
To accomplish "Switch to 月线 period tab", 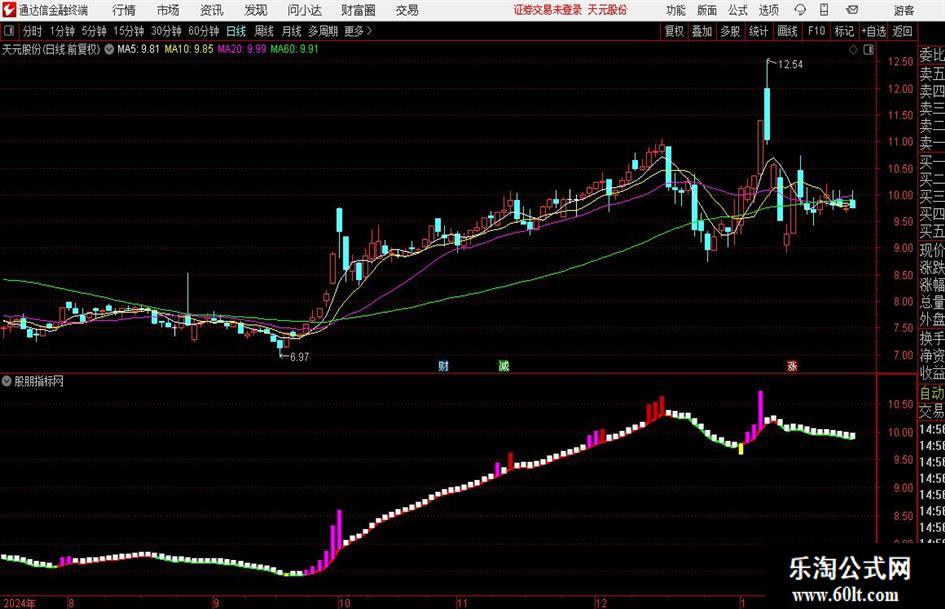I will [x=292, y=31].
